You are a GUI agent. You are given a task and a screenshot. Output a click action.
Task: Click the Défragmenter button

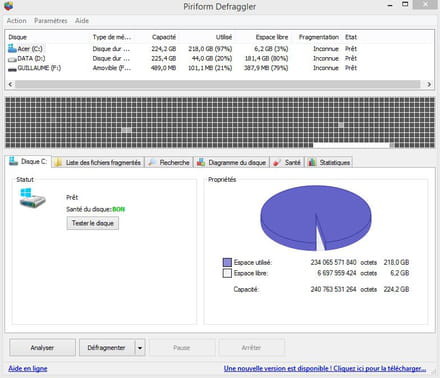[107, 348]
